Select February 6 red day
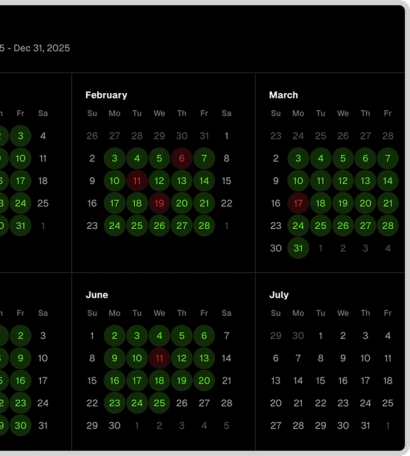The height and width of the screenshot is (456, 410). (x=182, y=158)
